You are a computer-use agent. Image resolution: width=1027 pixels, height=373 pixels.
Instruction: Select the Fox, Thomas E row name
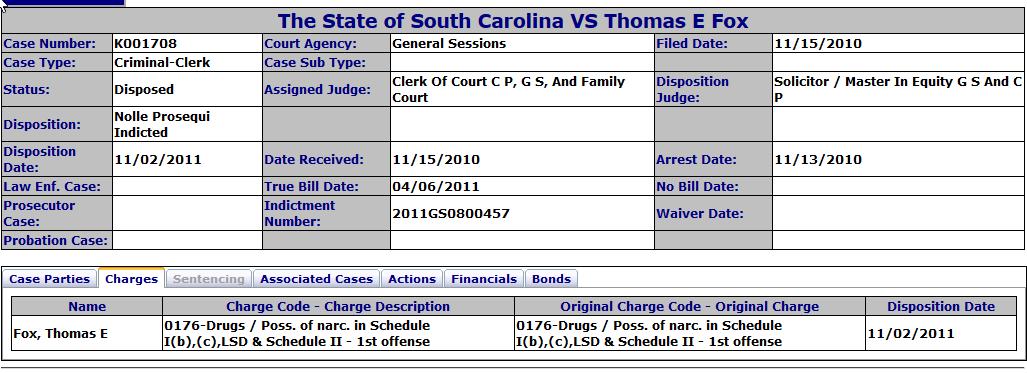pyautogui.click(x=60, y=334)
